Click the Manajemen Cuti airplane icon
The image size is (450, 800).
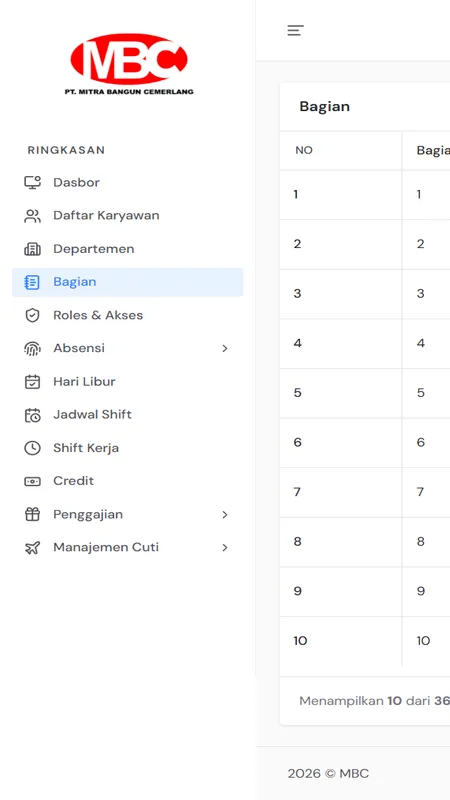click(x=32, y=548)
